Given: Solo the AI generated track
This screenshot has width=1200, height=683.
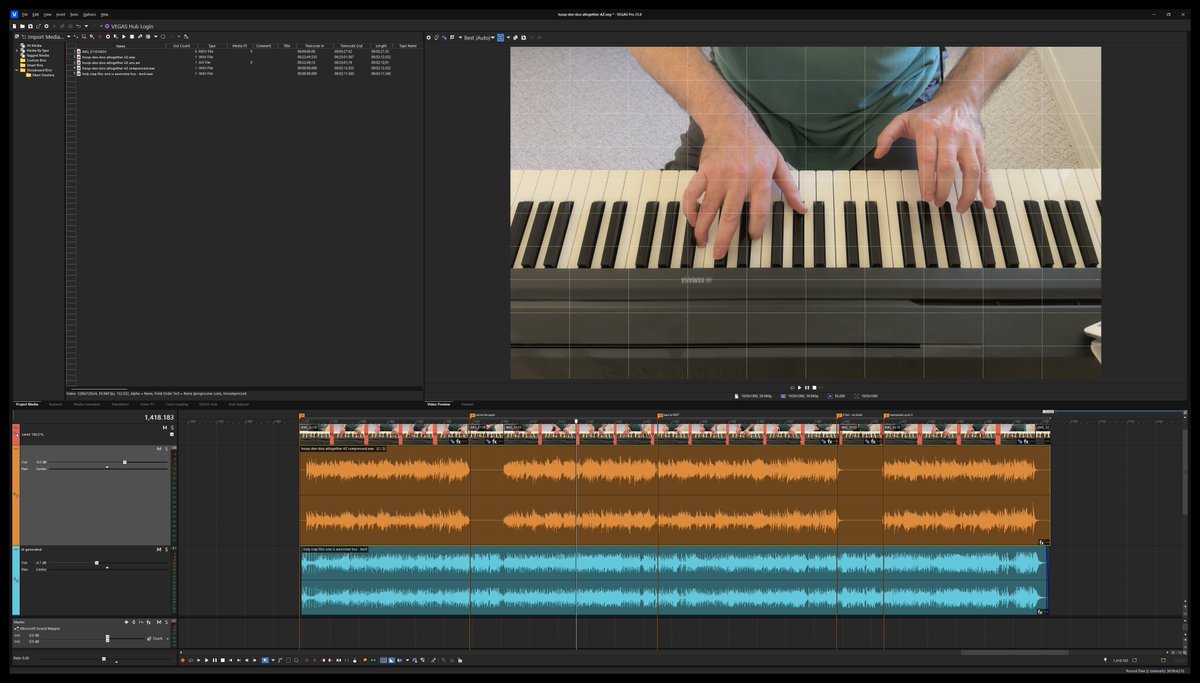Looking at the screenshot, I should click(166, 549).
